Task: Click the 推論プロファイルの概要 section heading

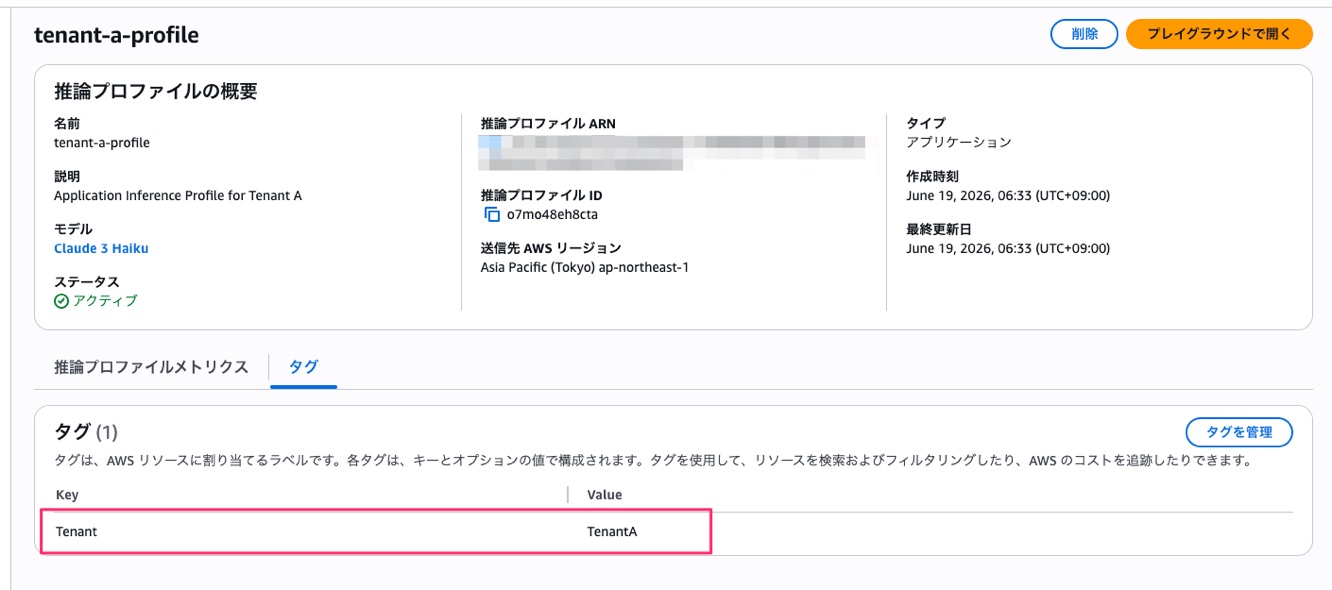Action: (x=156, y=91)
